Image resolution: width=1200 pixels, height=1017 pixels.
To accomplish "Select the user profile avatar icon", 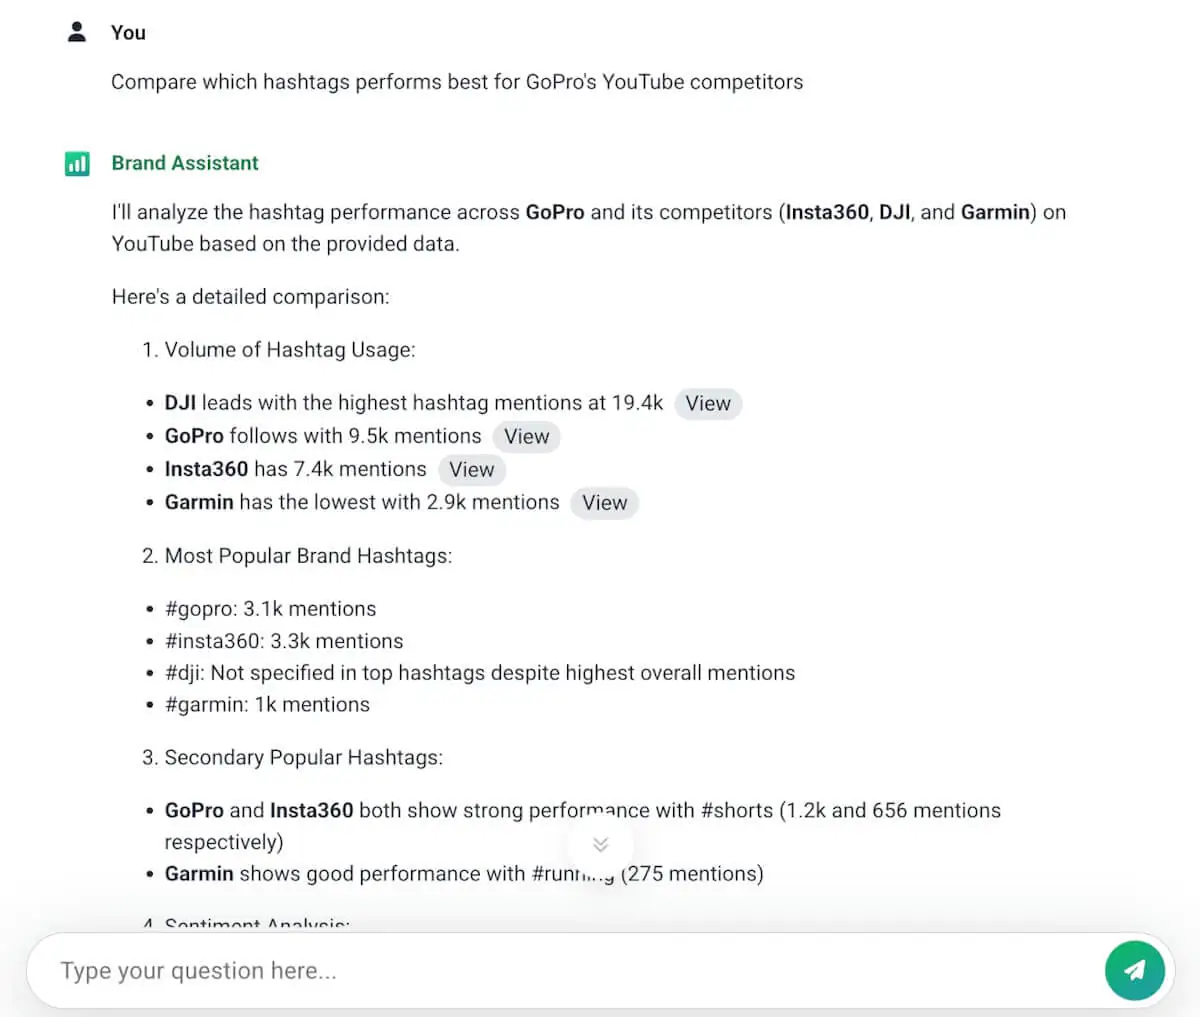I will coord(76,30).
